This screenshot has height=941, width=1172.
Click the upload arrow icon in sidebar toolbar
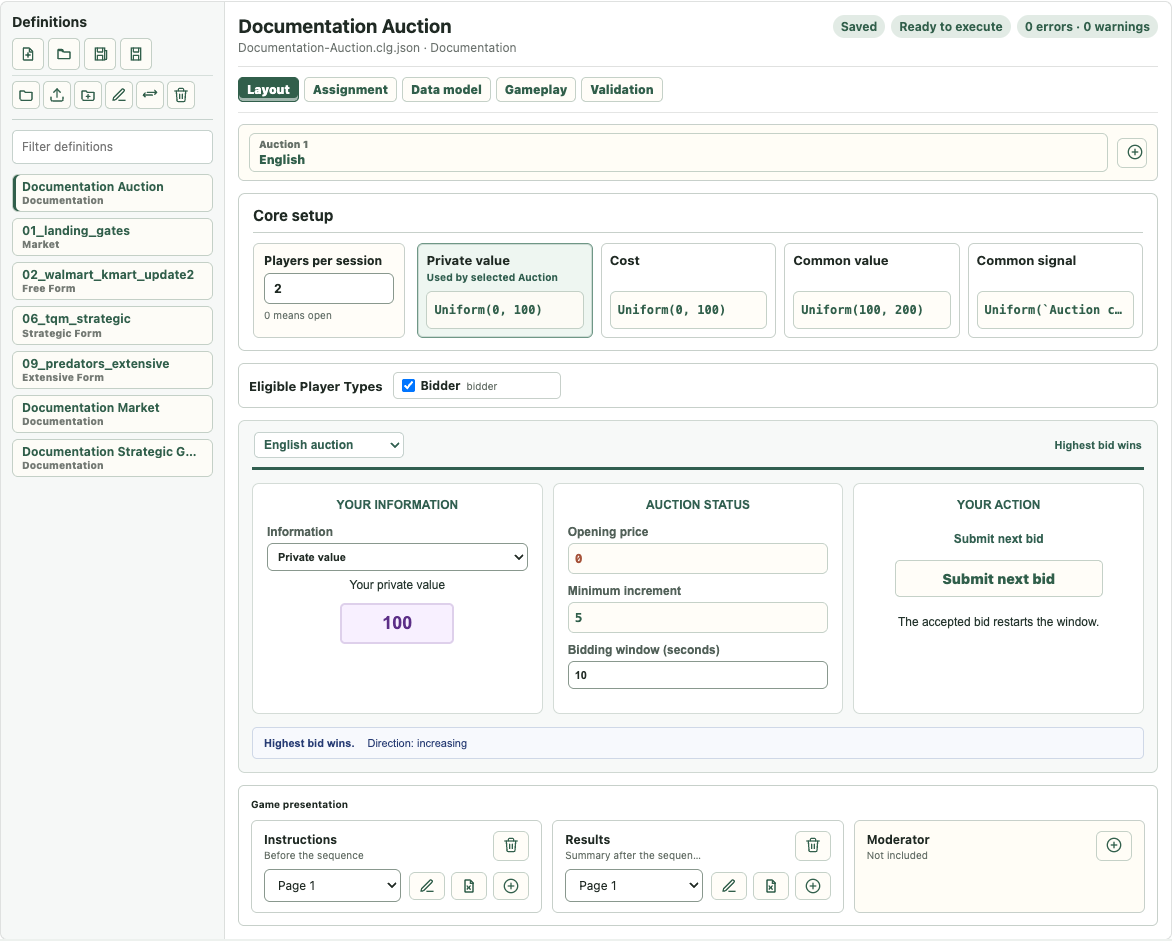57,95
